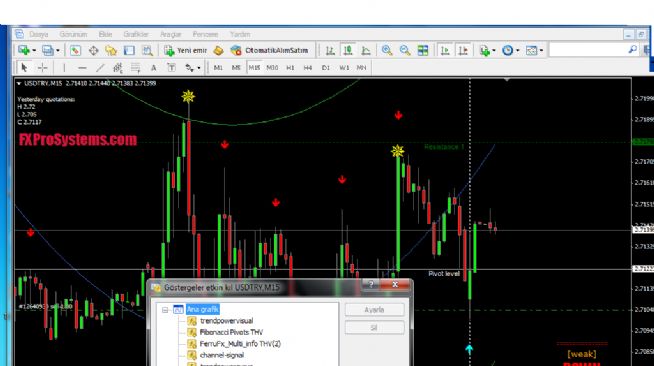Click Yeni emir new order button
Viewport: 654px width, 366px height.
pos(186,50)
